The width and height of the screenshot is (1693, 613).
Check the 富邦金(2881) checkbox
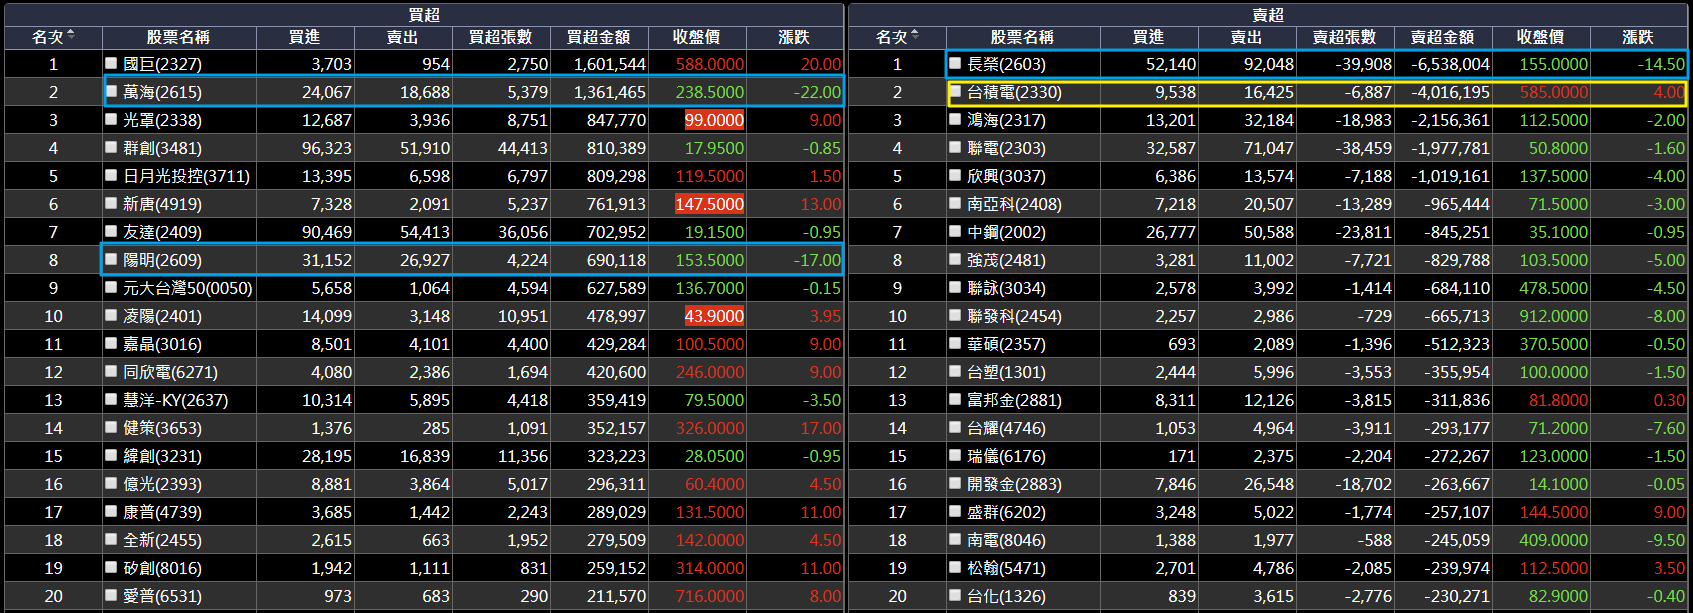(x=956, y=399)
